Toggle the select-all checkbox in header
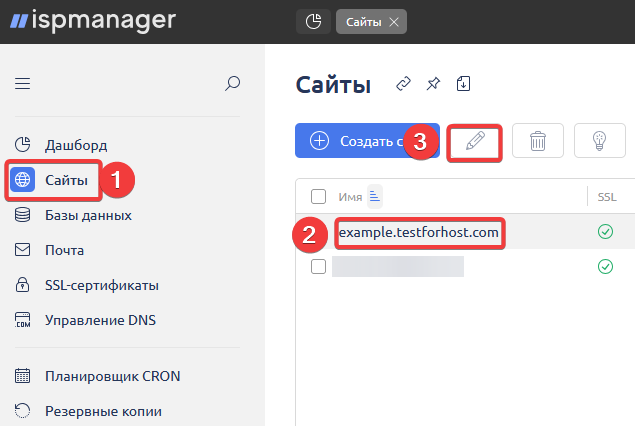 (319, 196)
